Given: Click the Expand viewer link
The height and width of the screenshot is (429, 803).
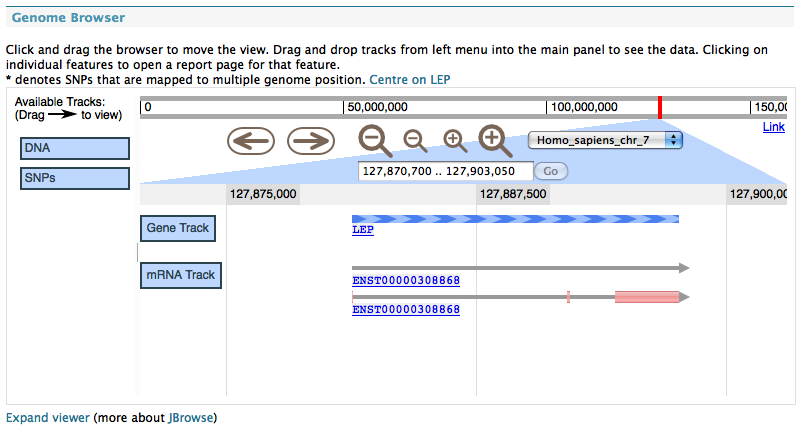Looking at the screenshot, I should 48,418.
